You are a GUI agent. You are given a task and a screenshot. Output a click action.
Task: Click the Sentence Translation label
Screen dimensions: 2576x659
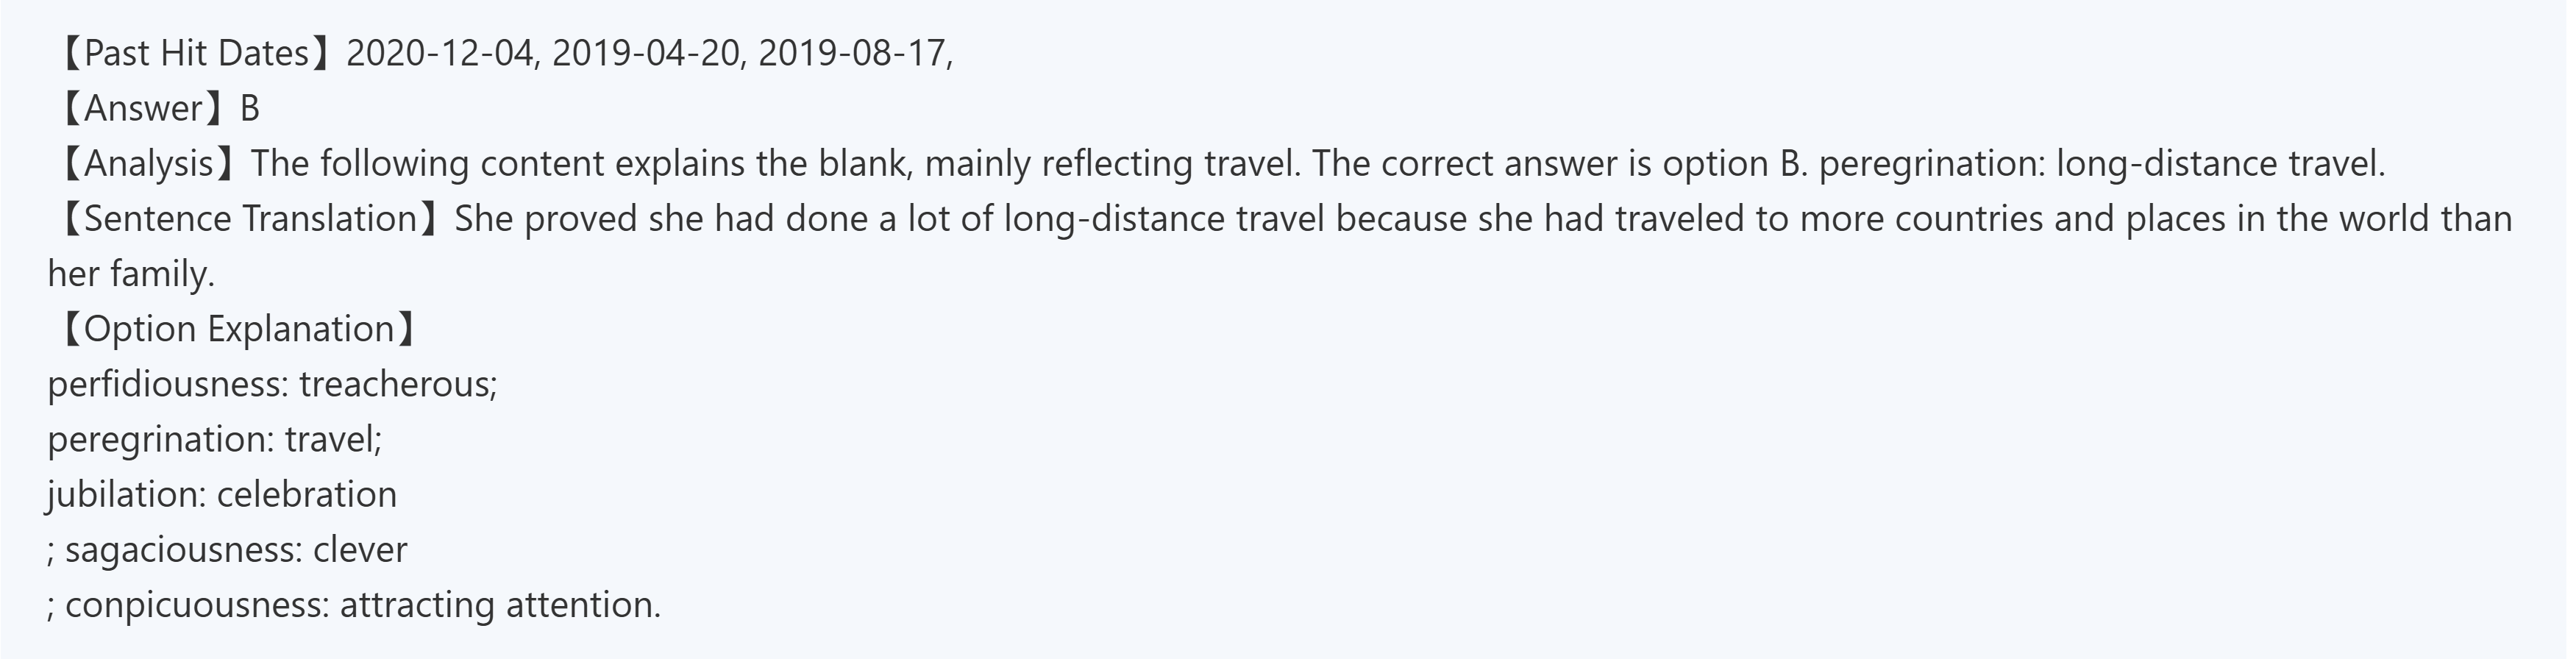click(249, 218)
